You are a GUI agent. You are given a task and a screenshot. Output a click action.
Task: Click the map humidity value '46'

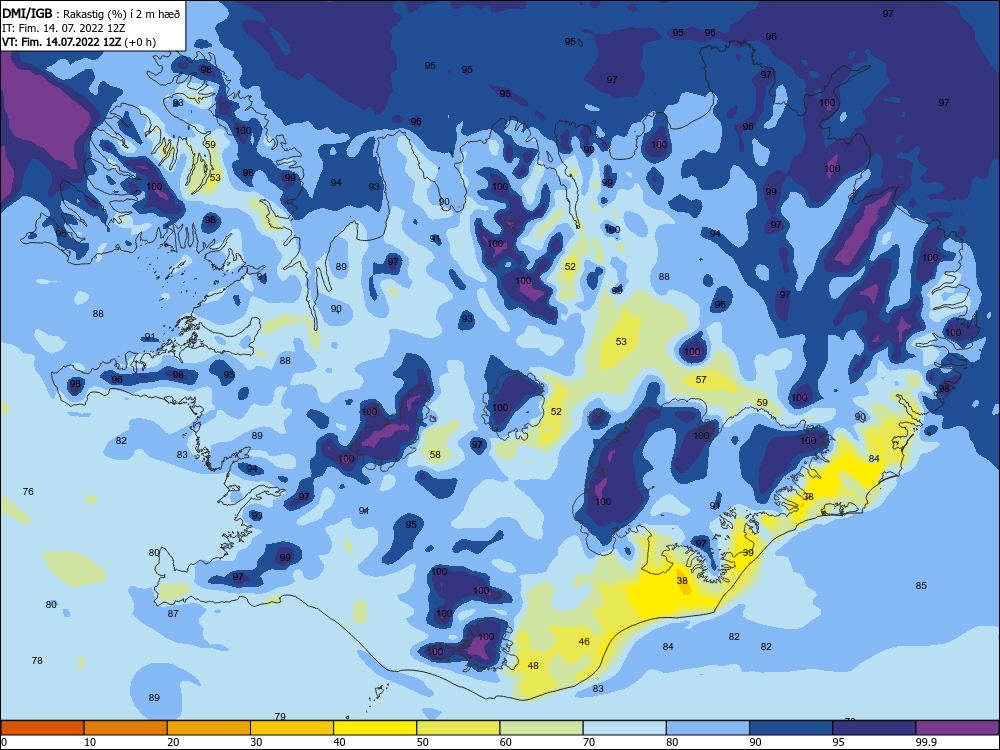[x=584, y=642]
